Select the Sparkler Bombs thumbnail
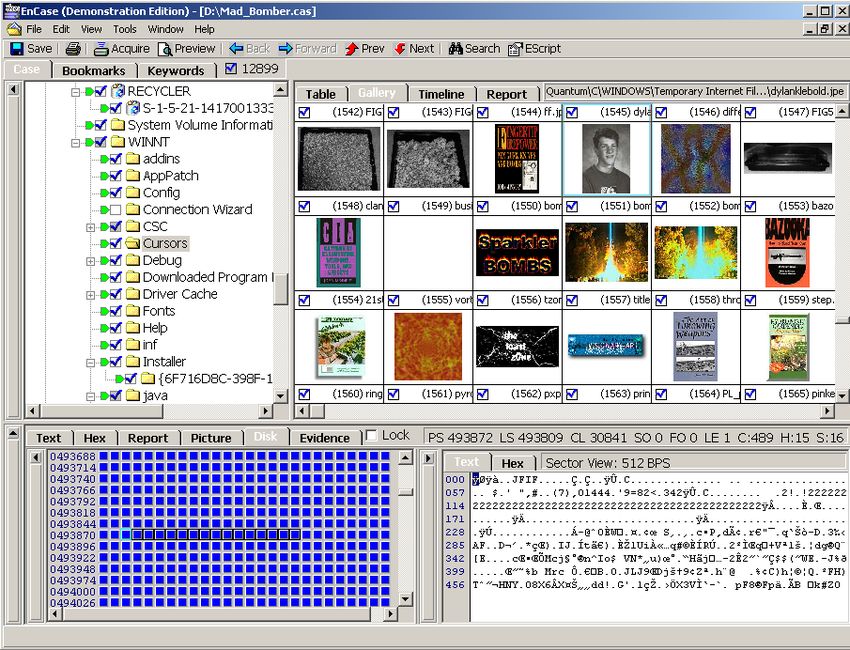The image size is (850, 650). point(518,253)
